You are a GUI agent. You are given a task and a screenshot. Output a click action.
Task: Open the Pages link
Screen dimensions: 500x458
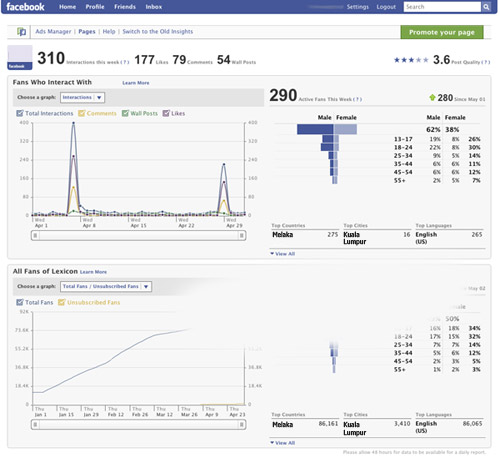[x=87, y=31]
